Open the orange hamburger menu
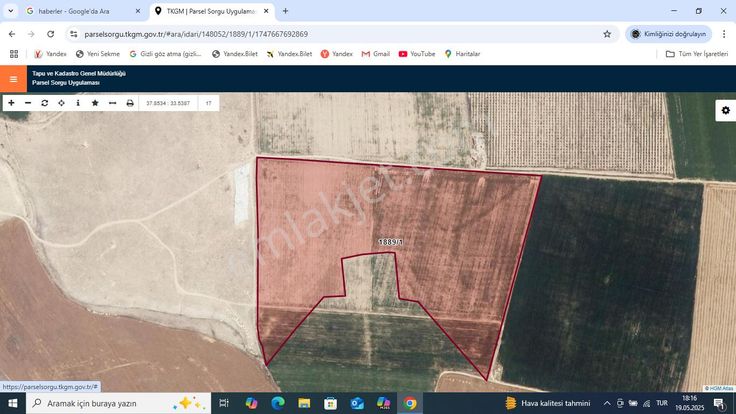736x414 pixels. pos(13,79)
